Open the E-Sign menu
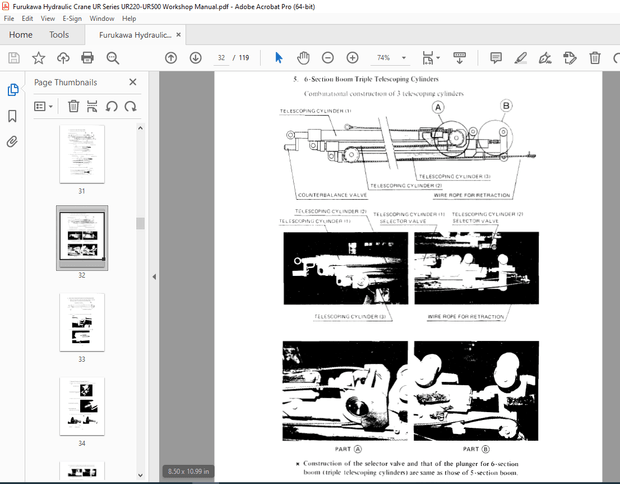The image size is (620, 484). [72, 18]
